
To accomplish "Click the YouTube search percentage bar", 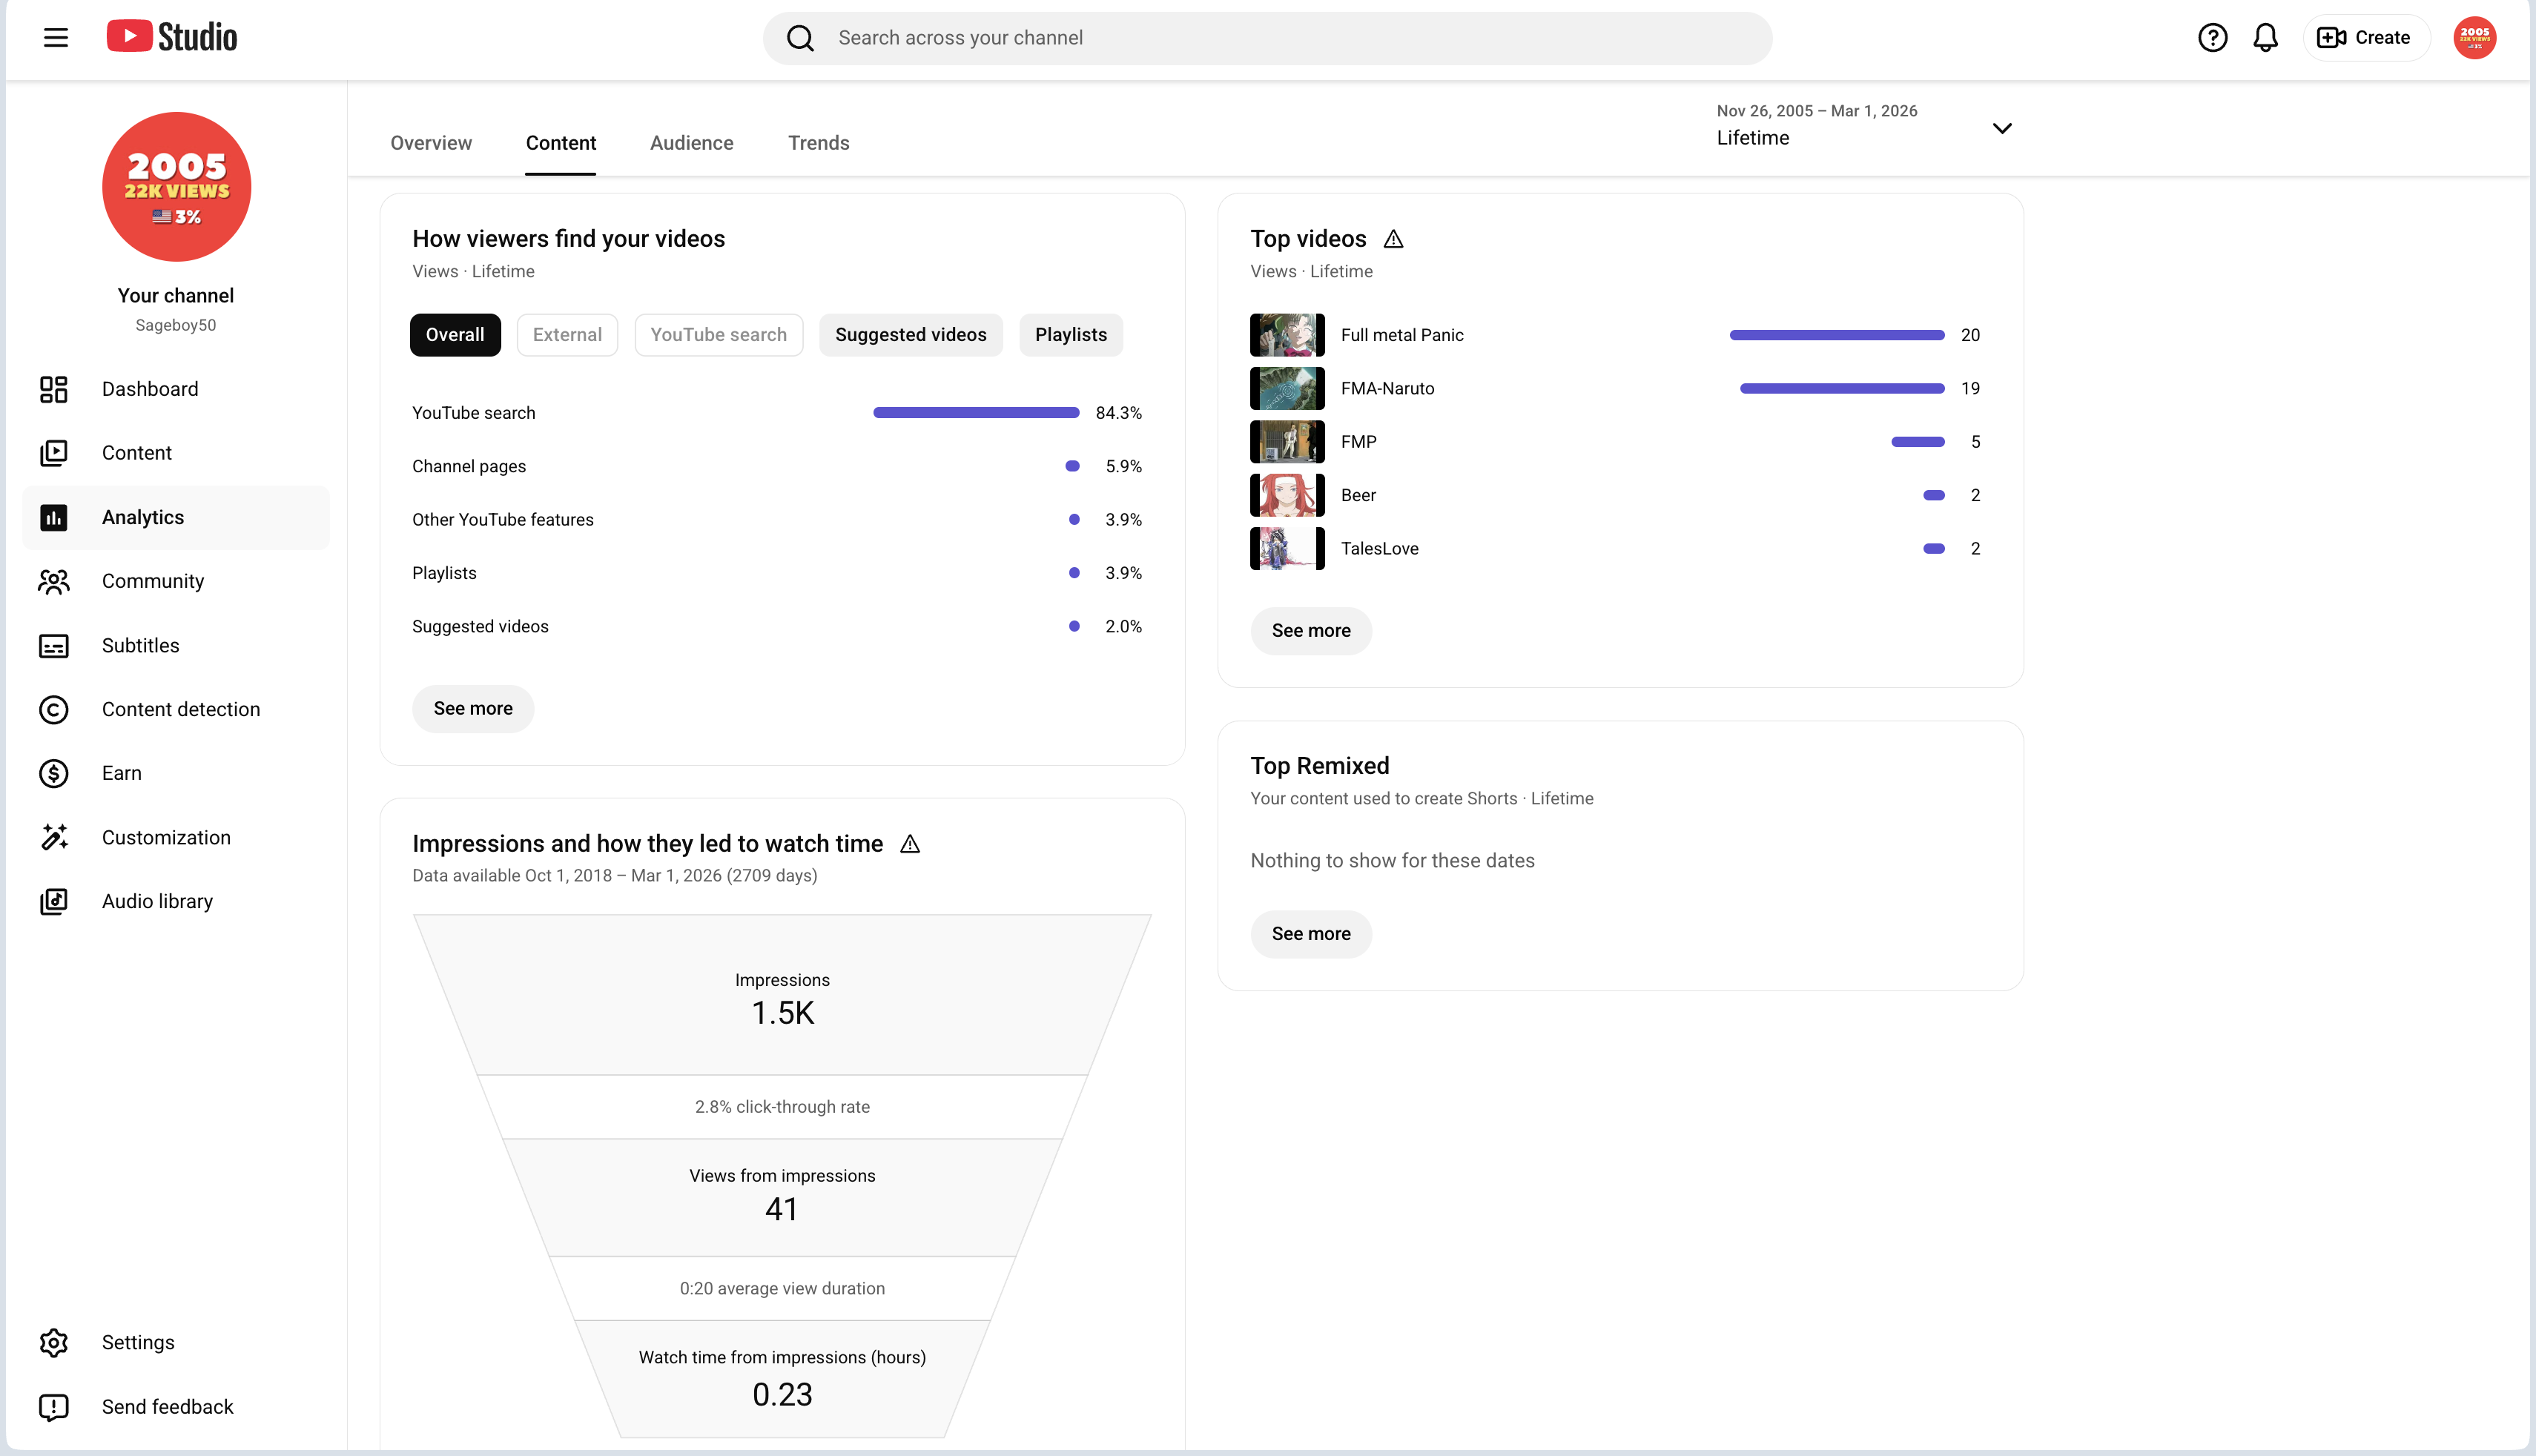I will click(975, 413).
